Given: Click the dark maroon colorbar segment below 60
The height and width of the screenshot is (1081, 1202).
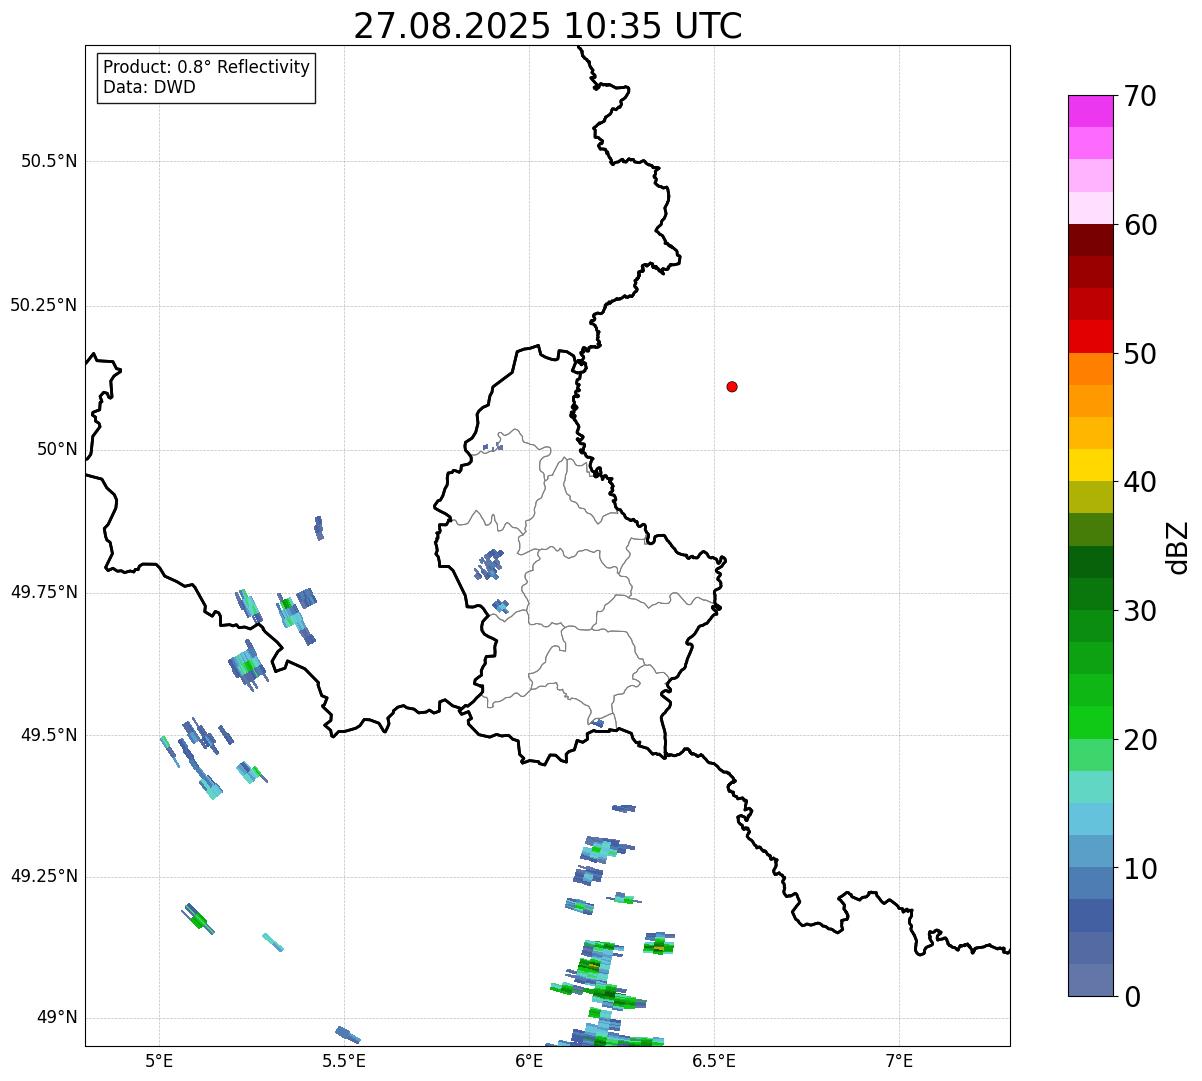Looking at the screenshot, I should click(x=1091, y=240).
